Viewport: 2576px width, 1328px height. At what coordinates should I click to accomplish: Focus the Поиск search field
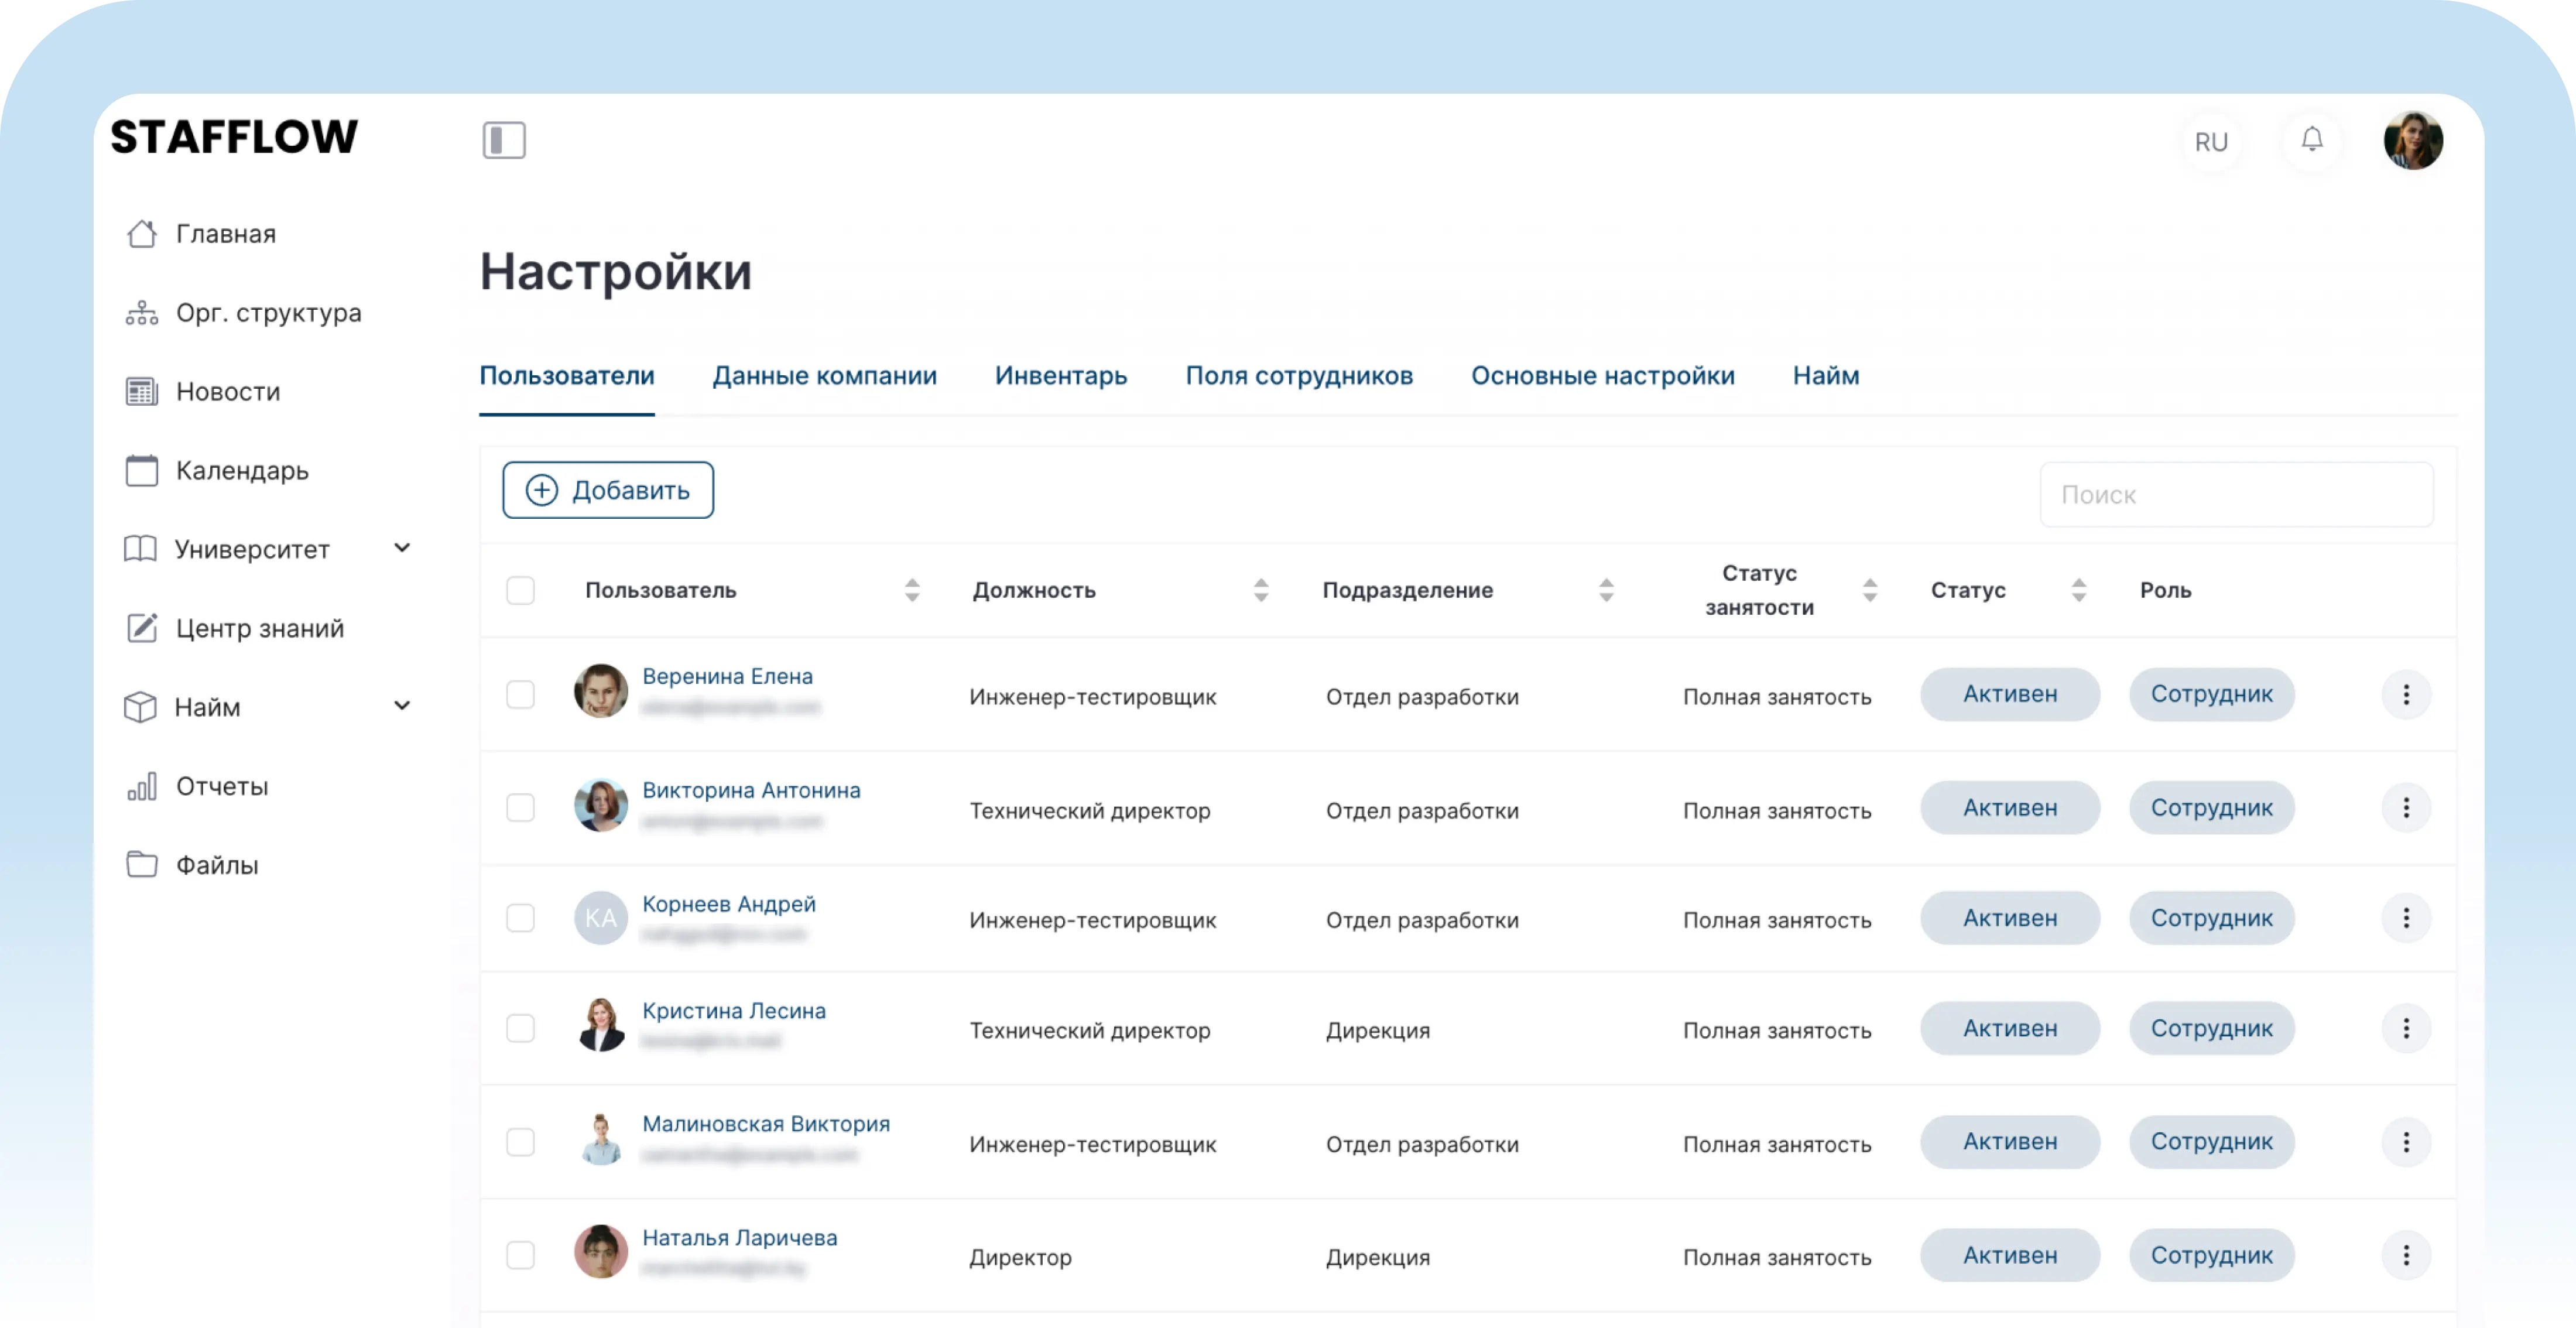(2236, 494)
